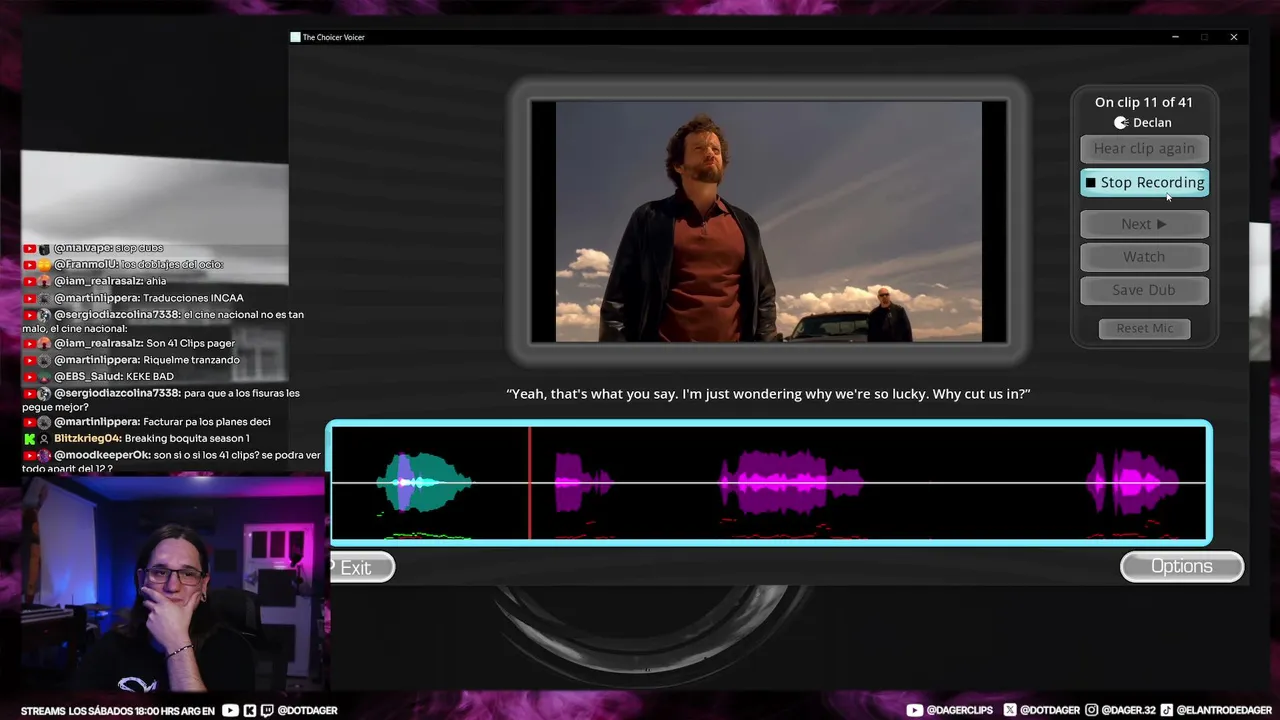This screenshot has width=1280, height=720.
Task: Click "STREAMS LOS SÁBADOS 18:00 HRS ARG EN" text
Action: coord(118,711)
